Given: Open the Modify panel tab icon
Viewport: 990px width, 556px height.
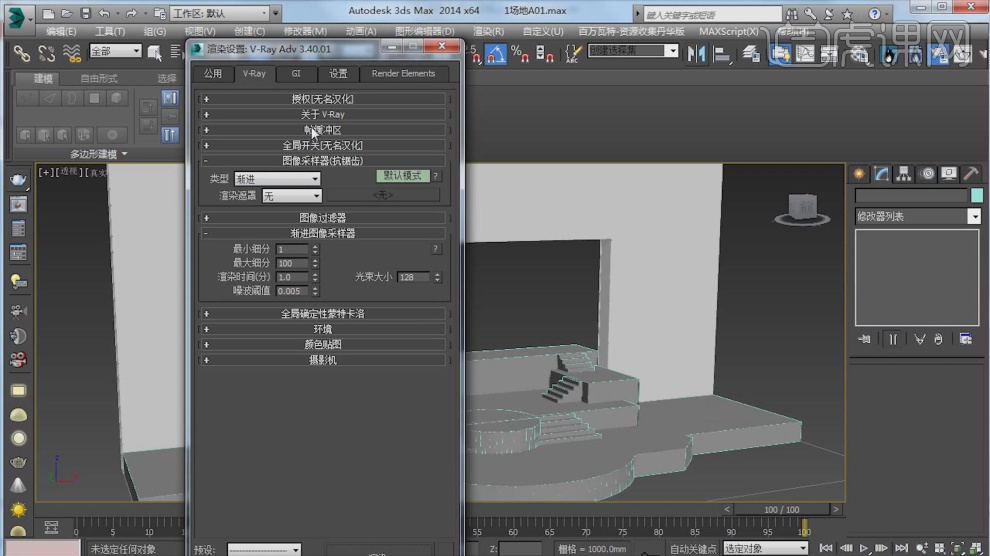Looking at the screenshot, I should tap(881, 174).
